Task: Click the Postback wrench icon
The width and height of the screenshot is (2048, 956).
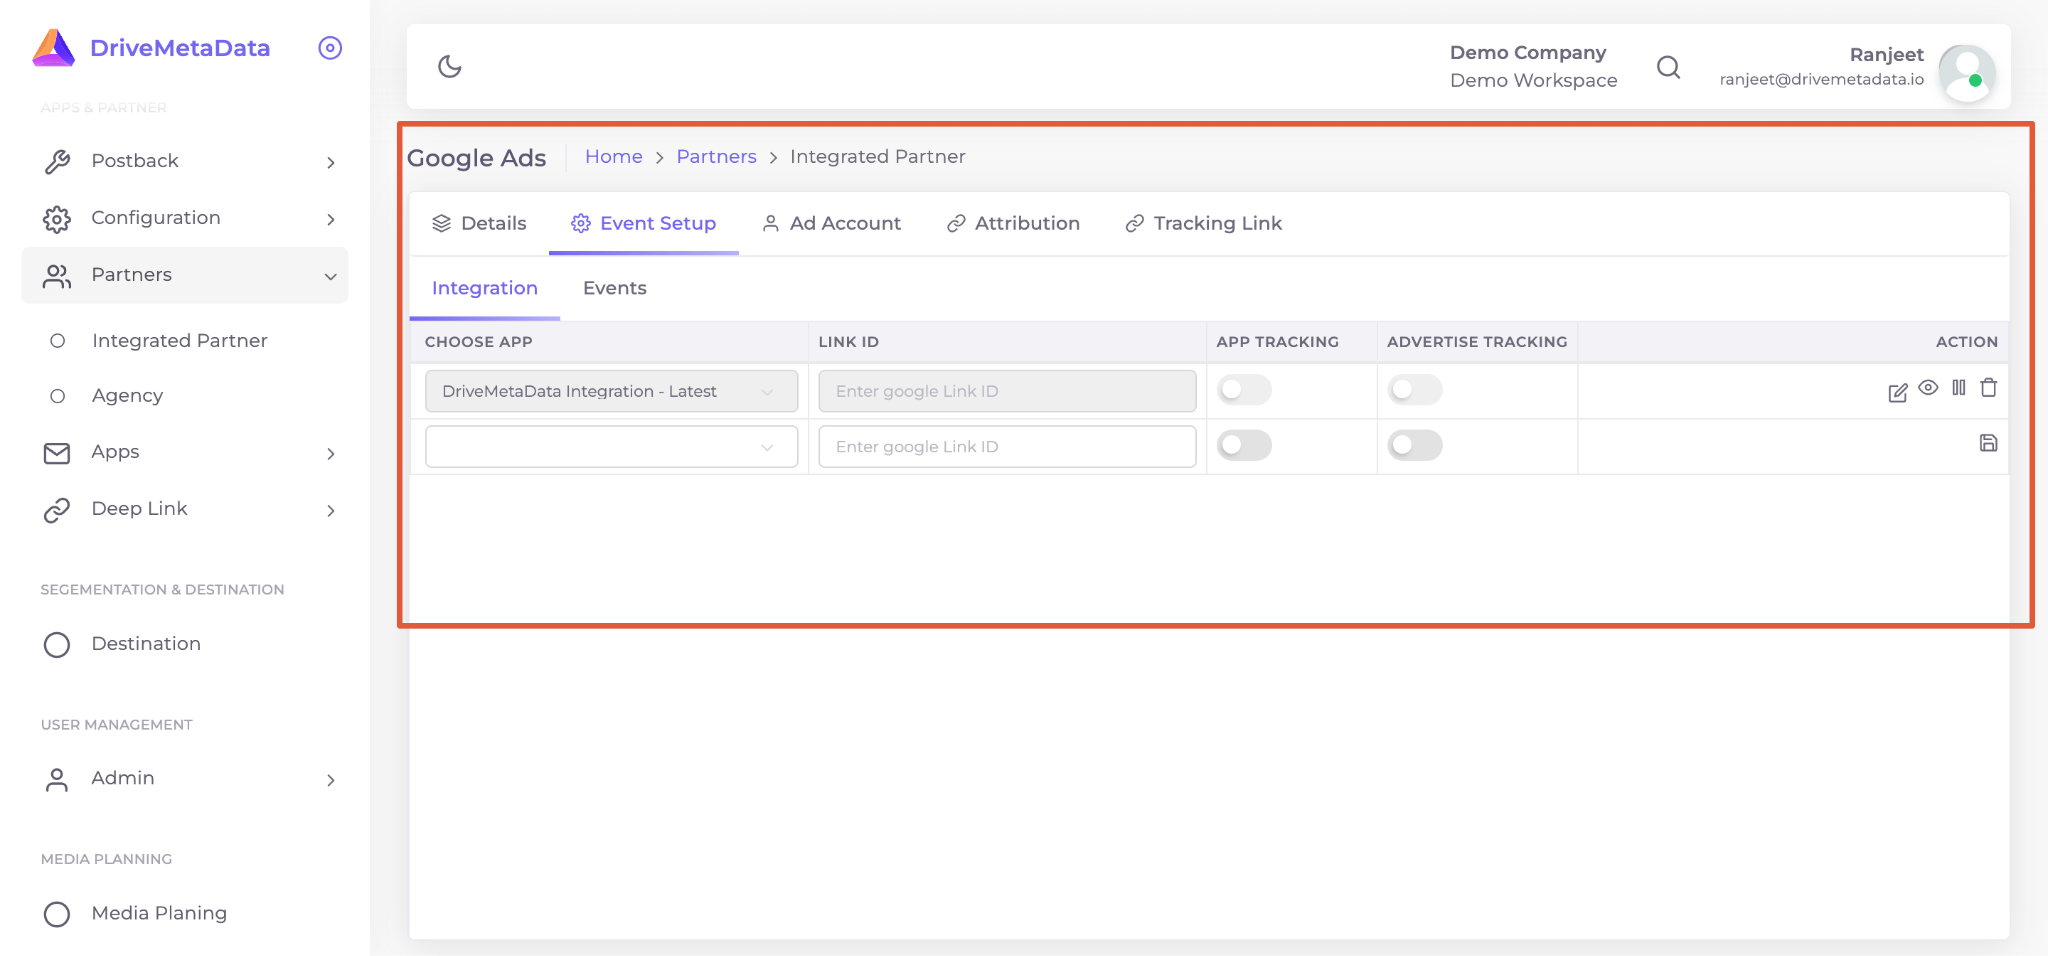Action: pos(57,162)
